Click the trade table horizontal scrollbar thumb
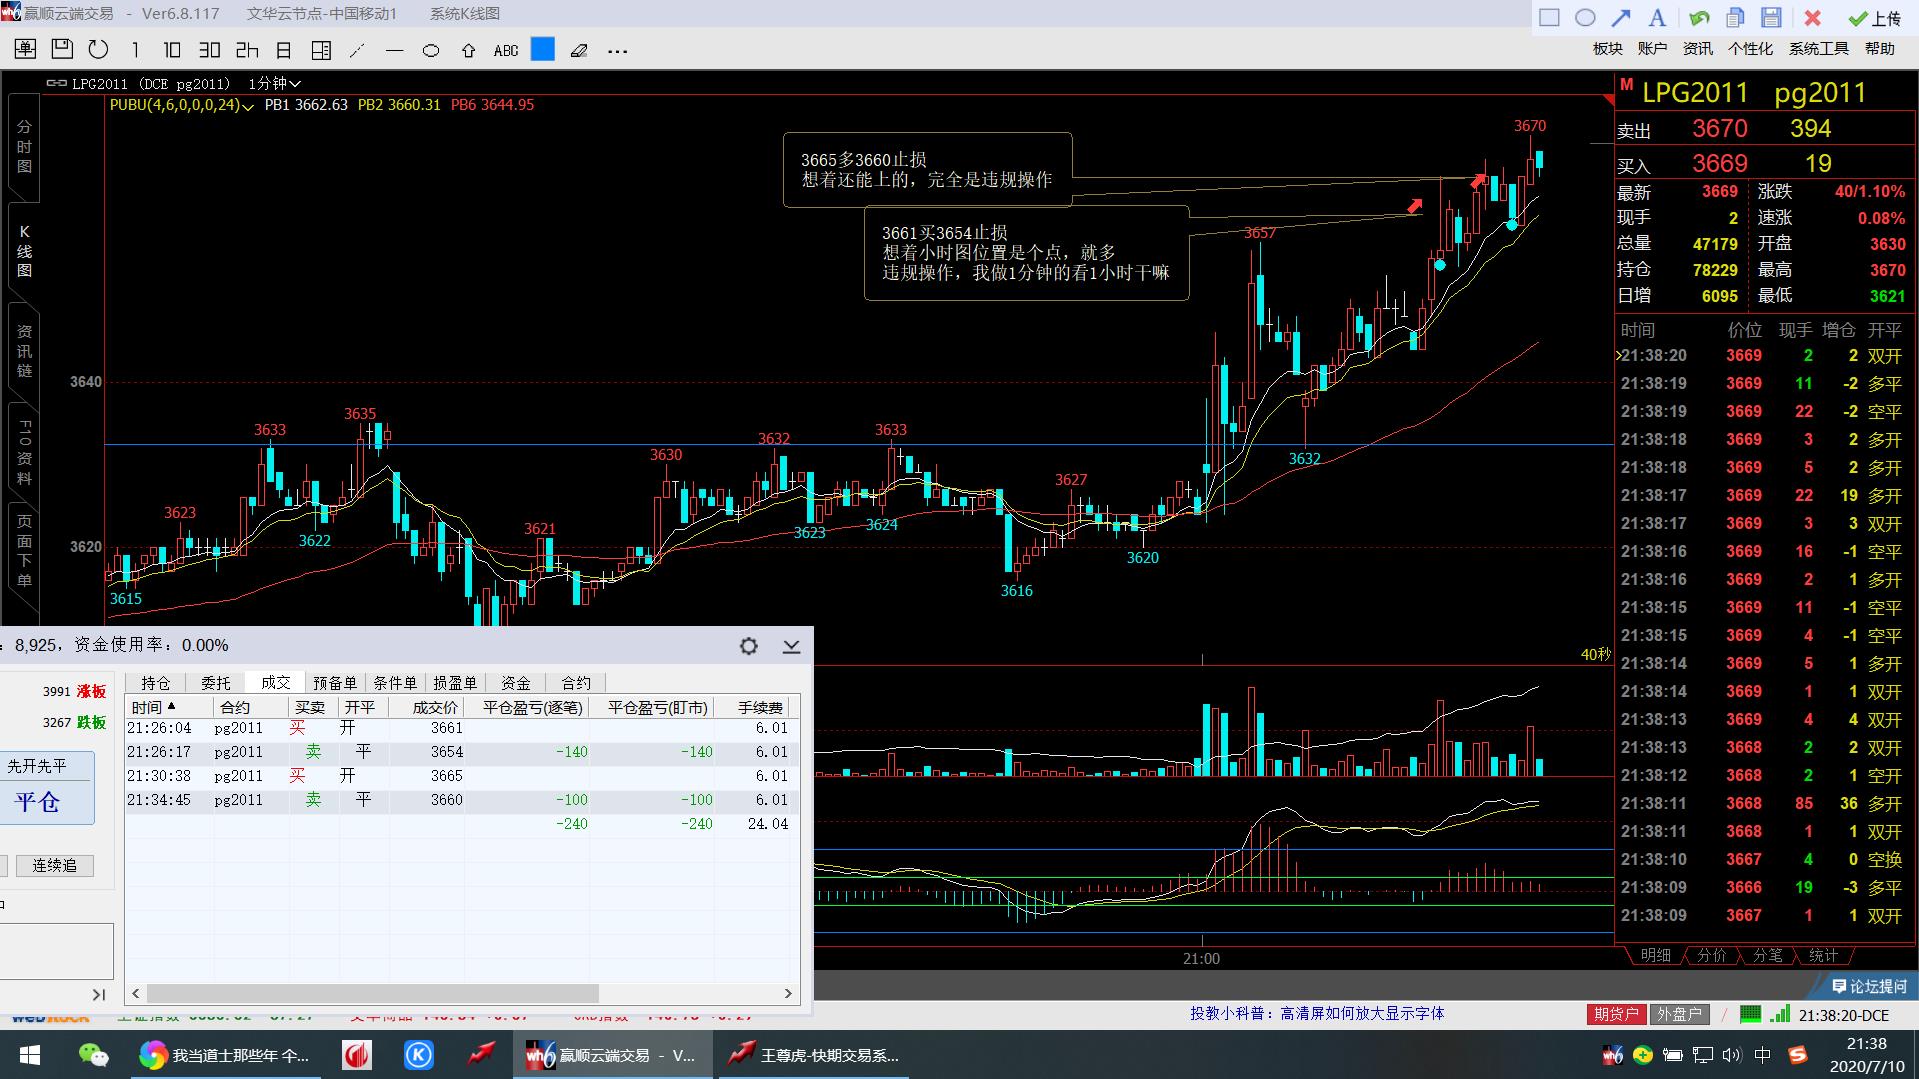The height and width of the screenshot is (1079, 1919). pyautogui.click(x=372, y=993)
